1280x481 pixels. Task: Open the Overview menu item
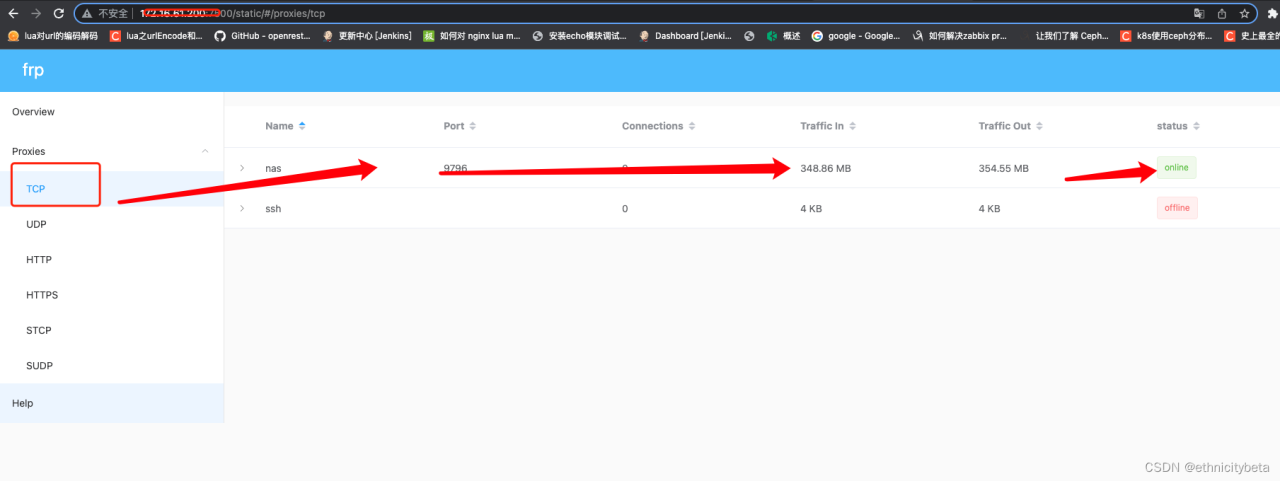tap(112, 112)
